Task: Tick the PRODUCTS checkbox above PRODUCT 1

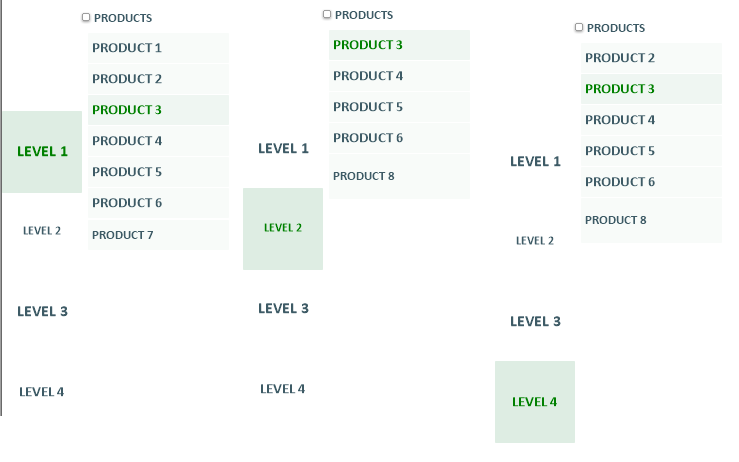Action: point(86,17)
